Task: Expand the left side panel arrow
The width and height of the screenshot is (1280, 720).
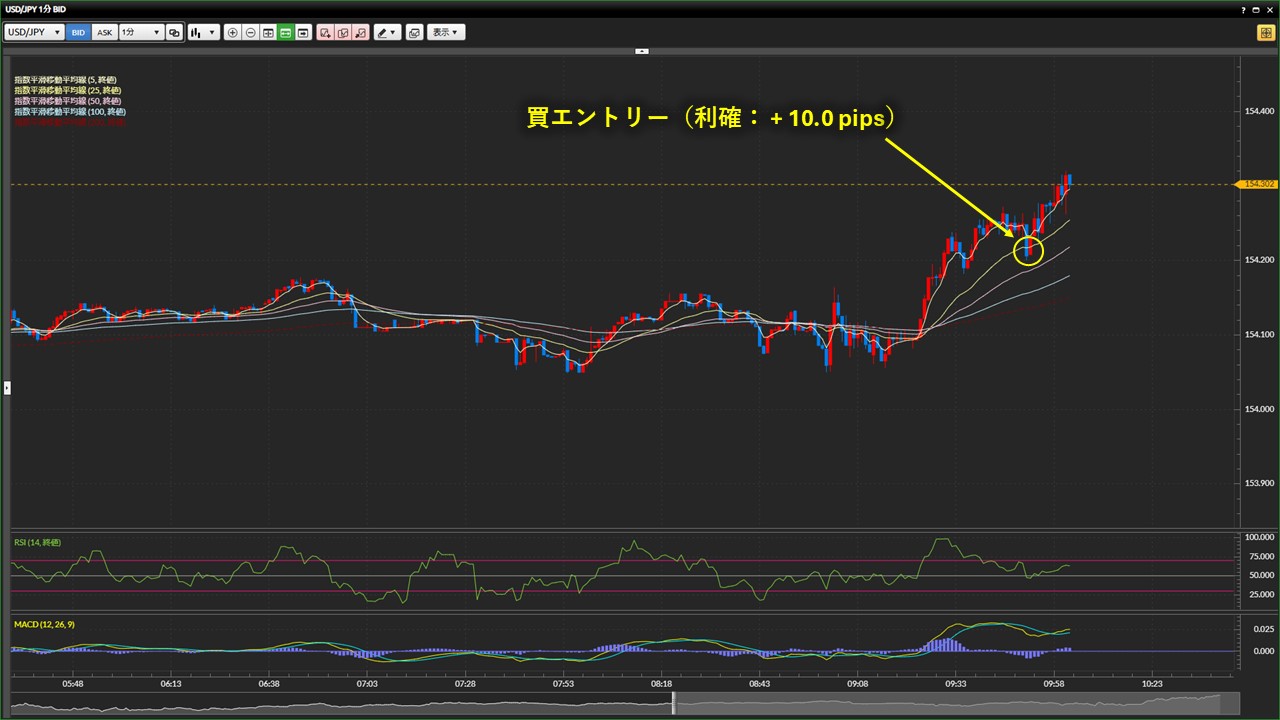Action: [7, 387]
